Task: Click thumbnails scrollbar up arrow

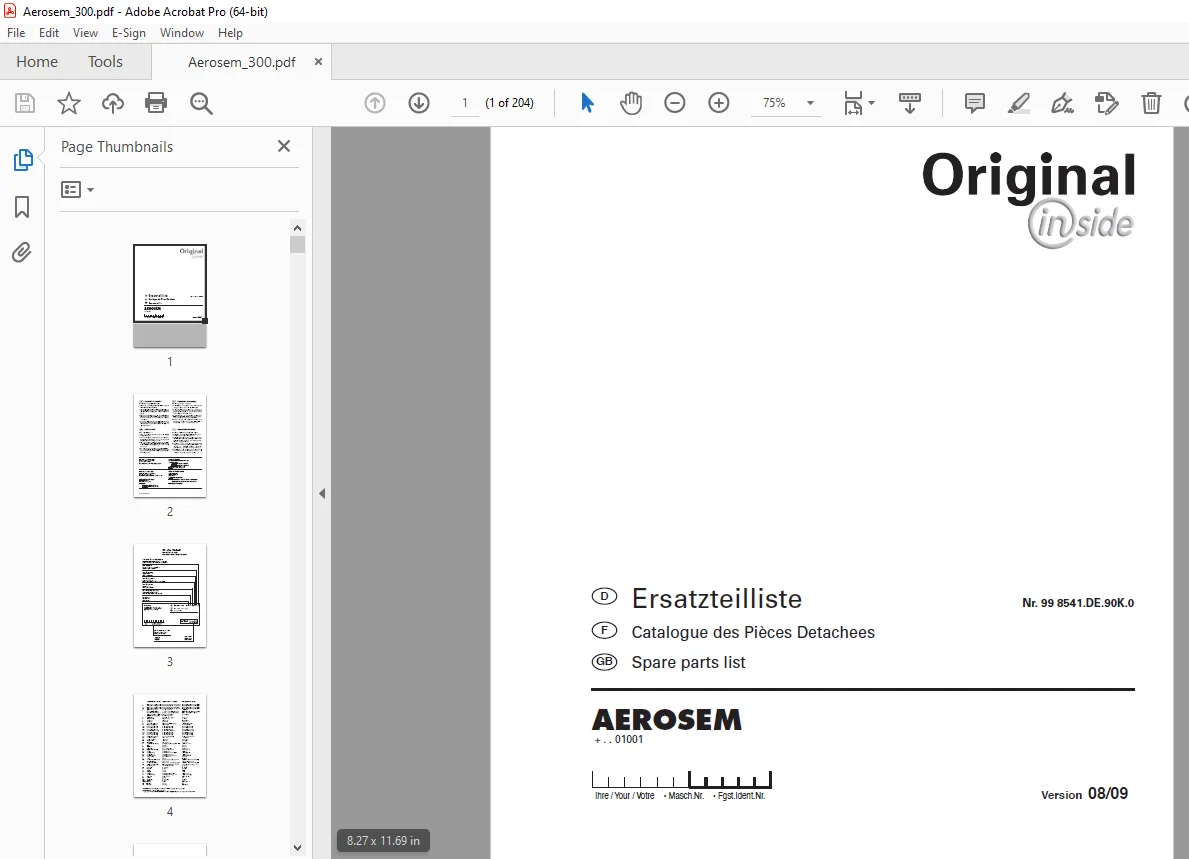Action: [297, 228]
